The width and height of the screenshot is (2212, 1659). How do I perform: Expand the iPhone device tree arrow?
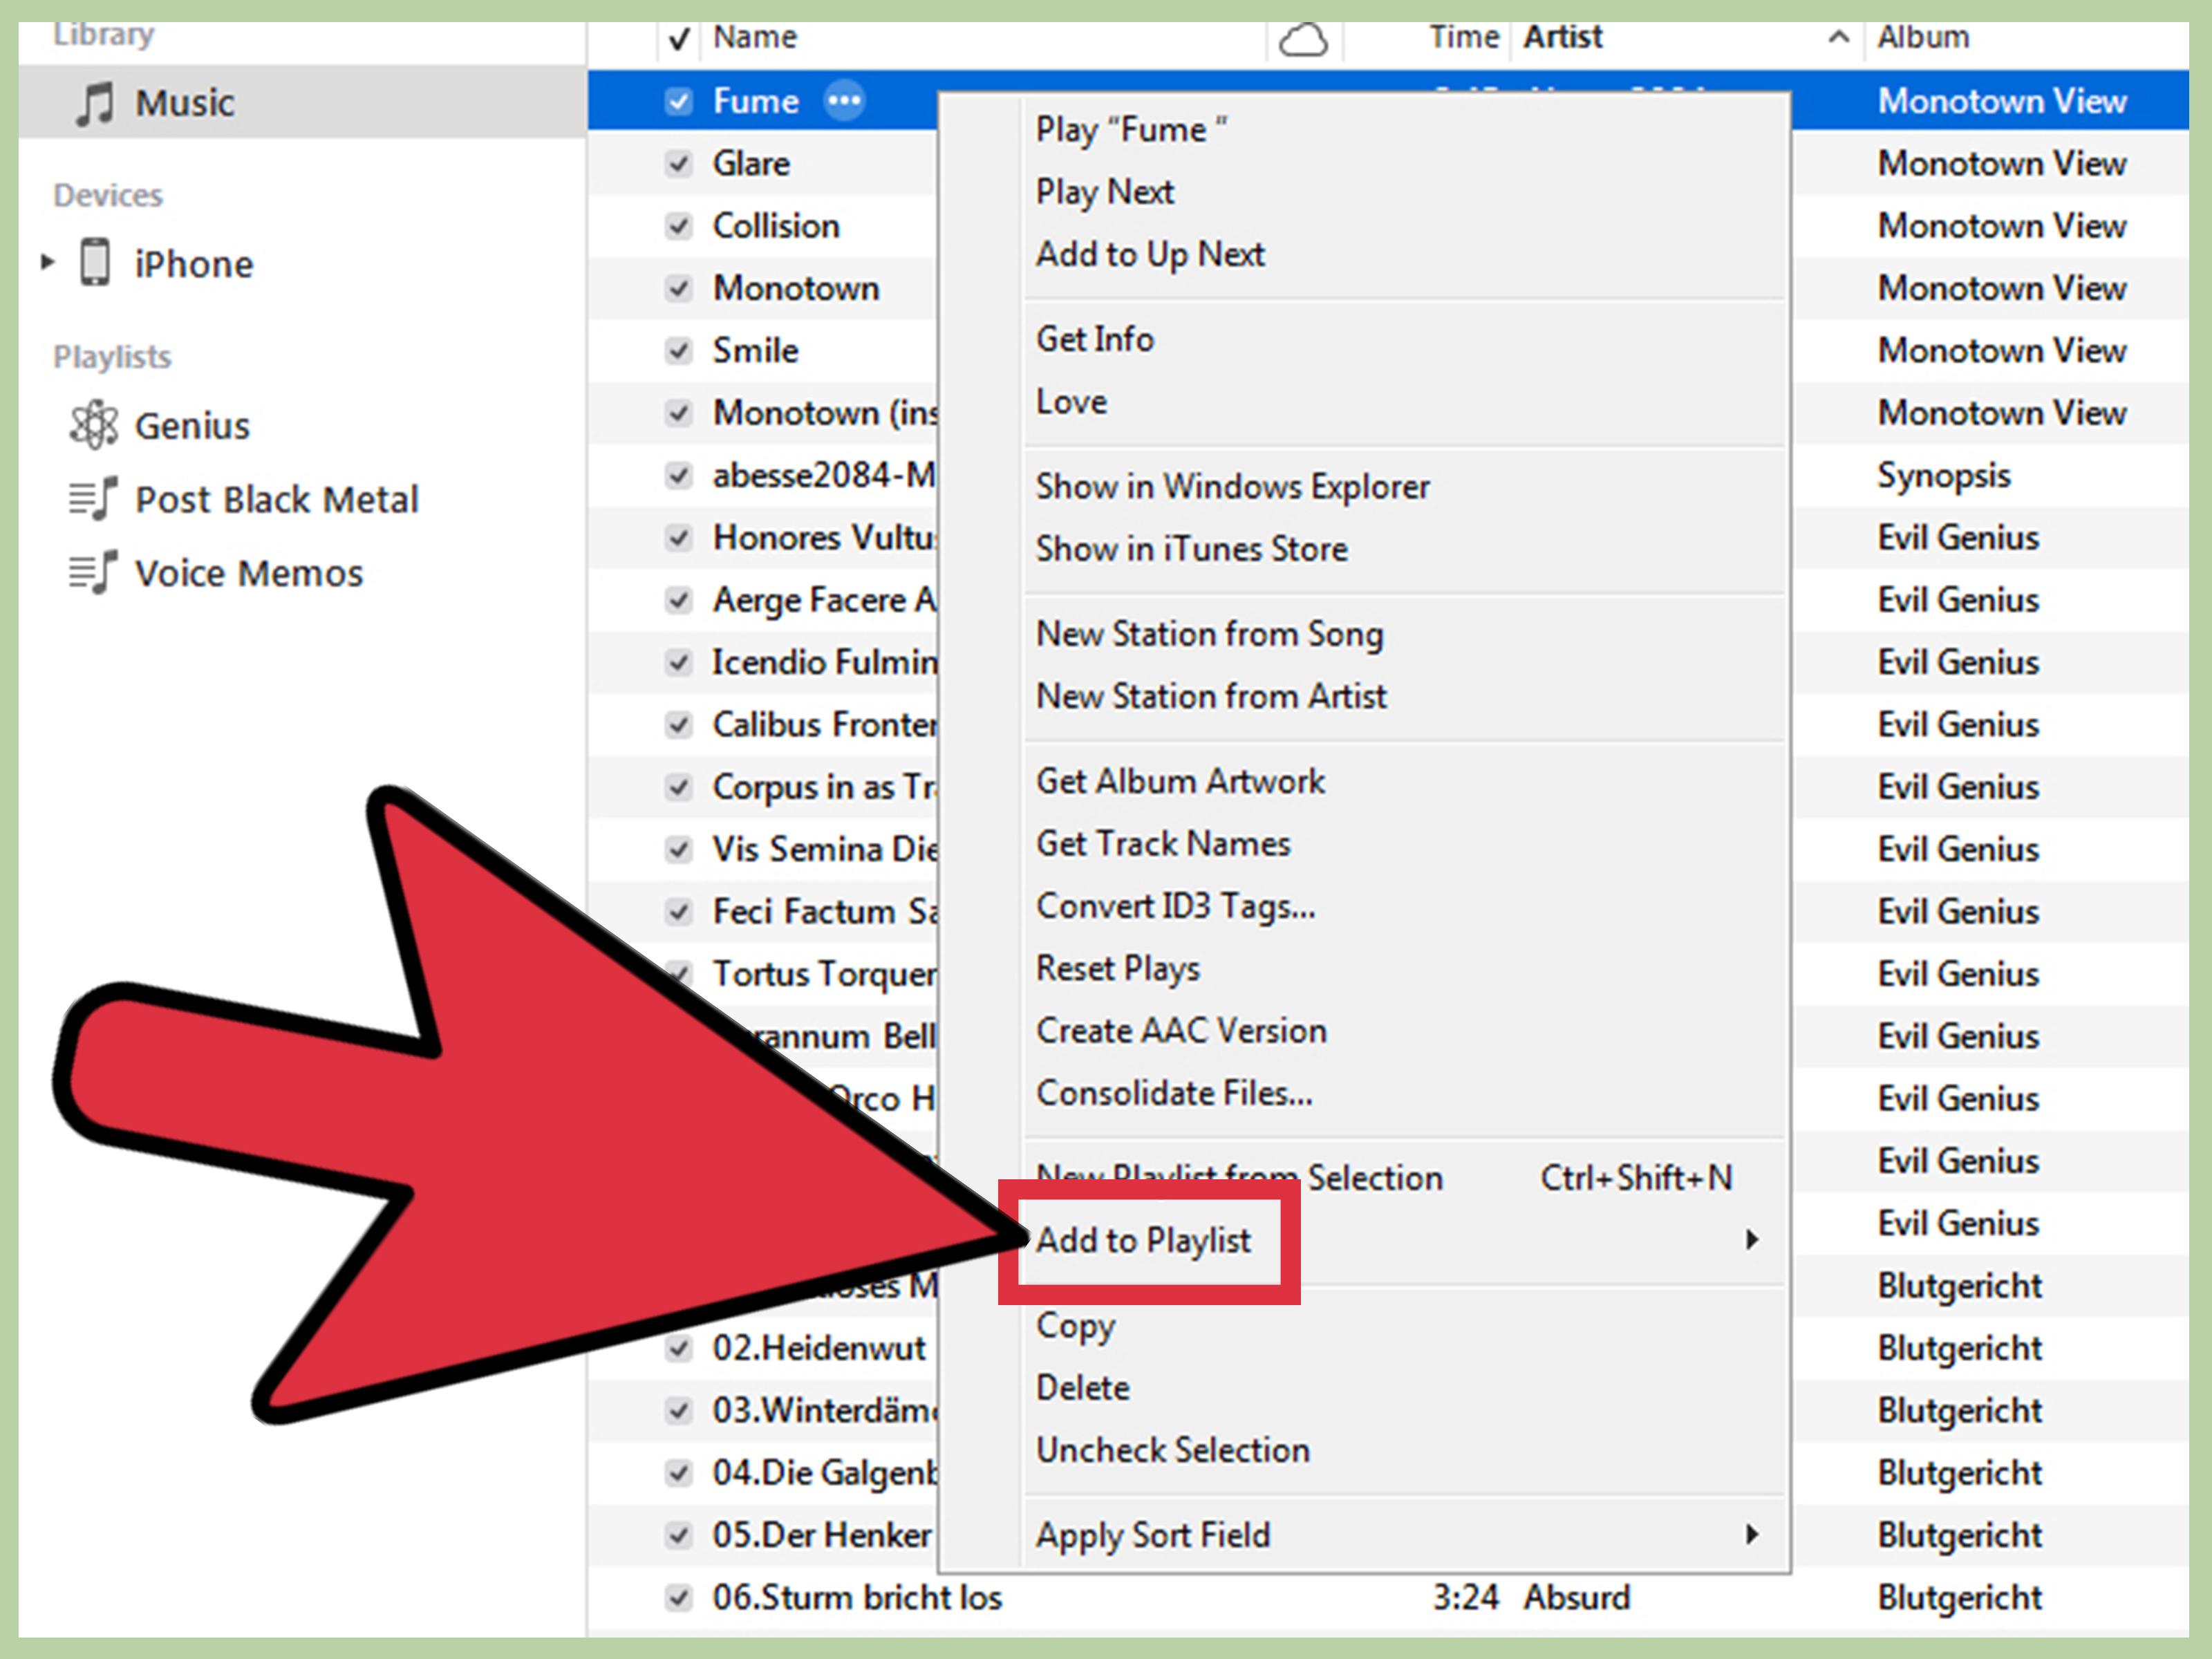(x=46, y=263)
